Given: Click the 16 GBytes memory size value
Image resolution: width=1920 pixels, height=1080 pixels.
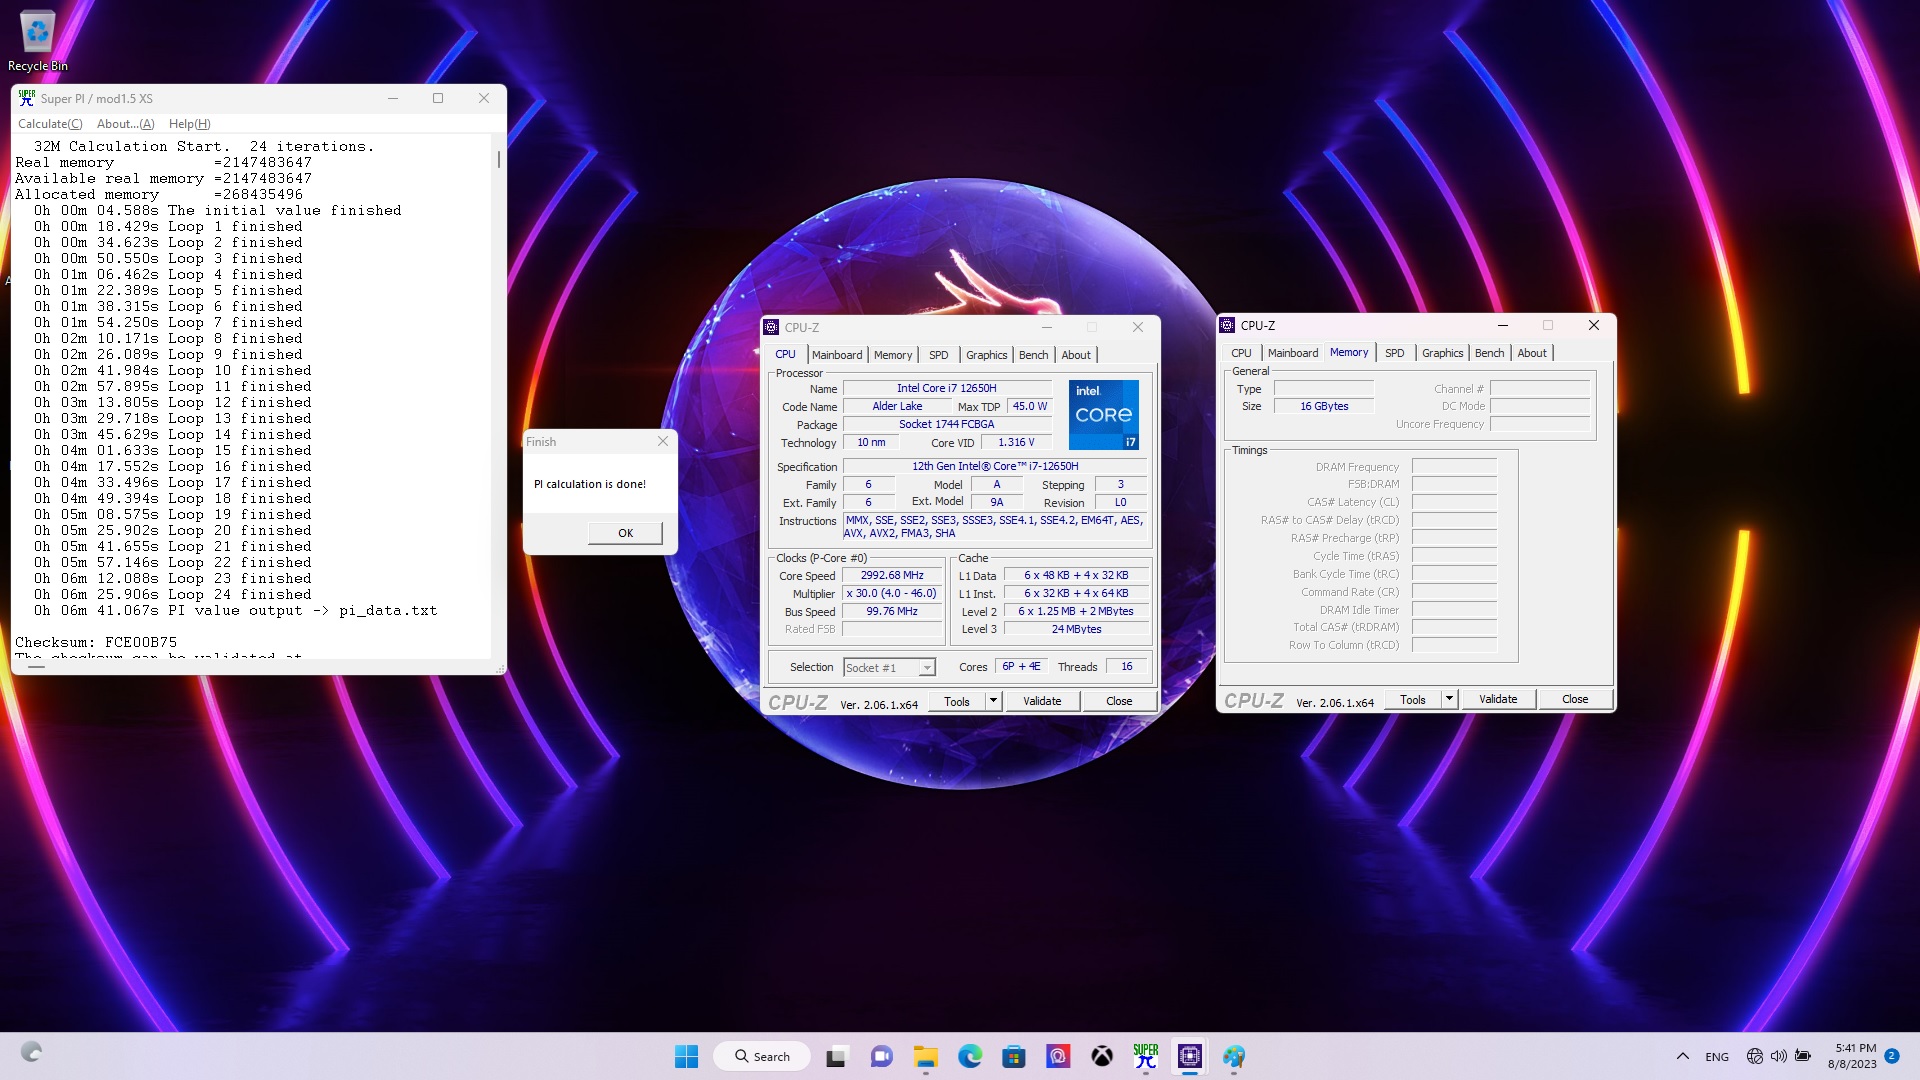Looking at the screenshot, I should click(x=1324, y=406).
